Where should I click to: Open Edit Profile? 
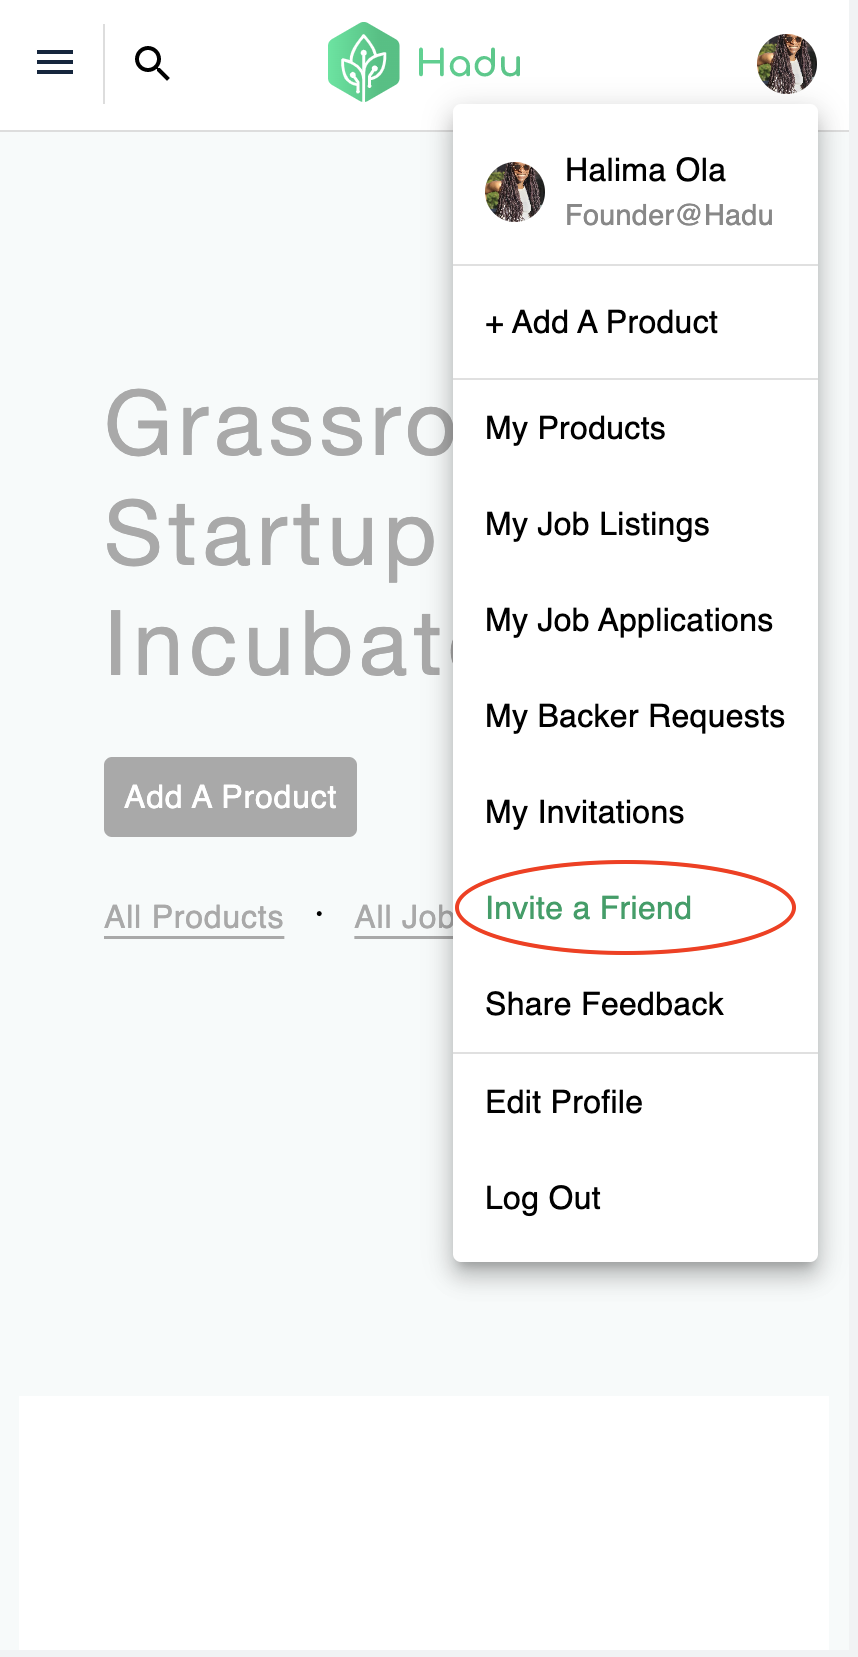click(x=564, y=1102)
